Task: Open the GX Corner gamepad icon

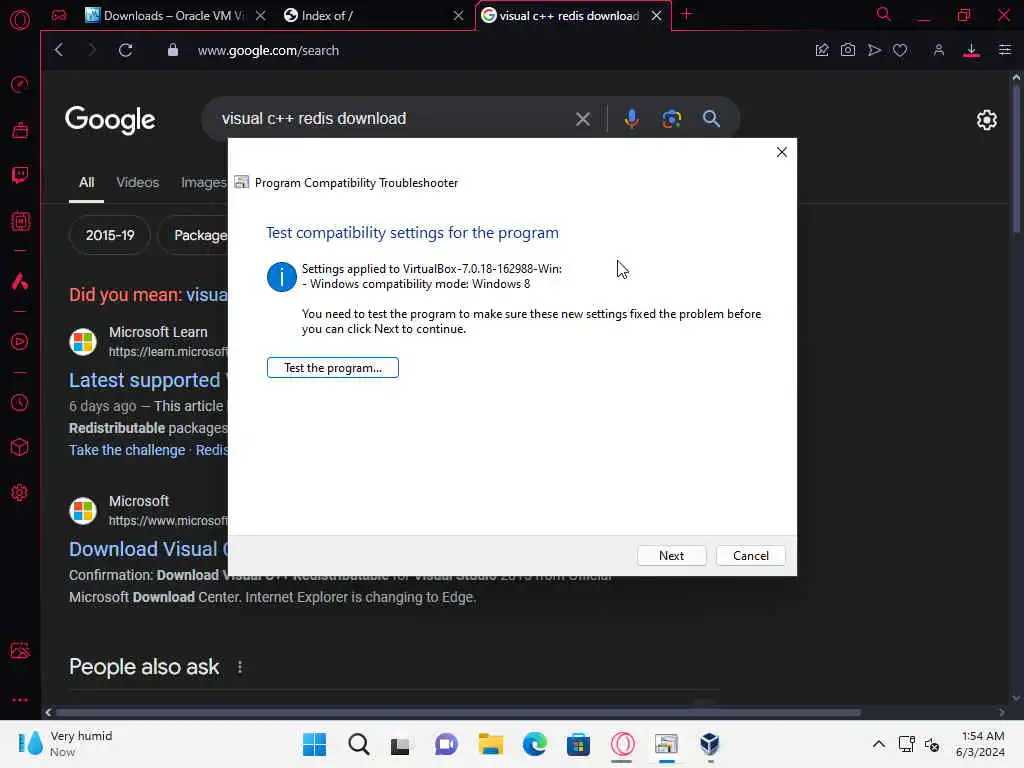Action: point(59,15)
